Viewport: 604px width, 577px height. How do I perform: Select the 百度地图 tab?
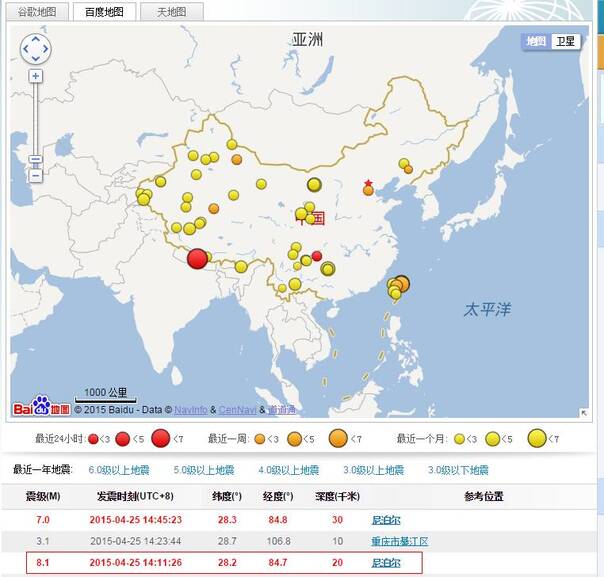[103, 12]
